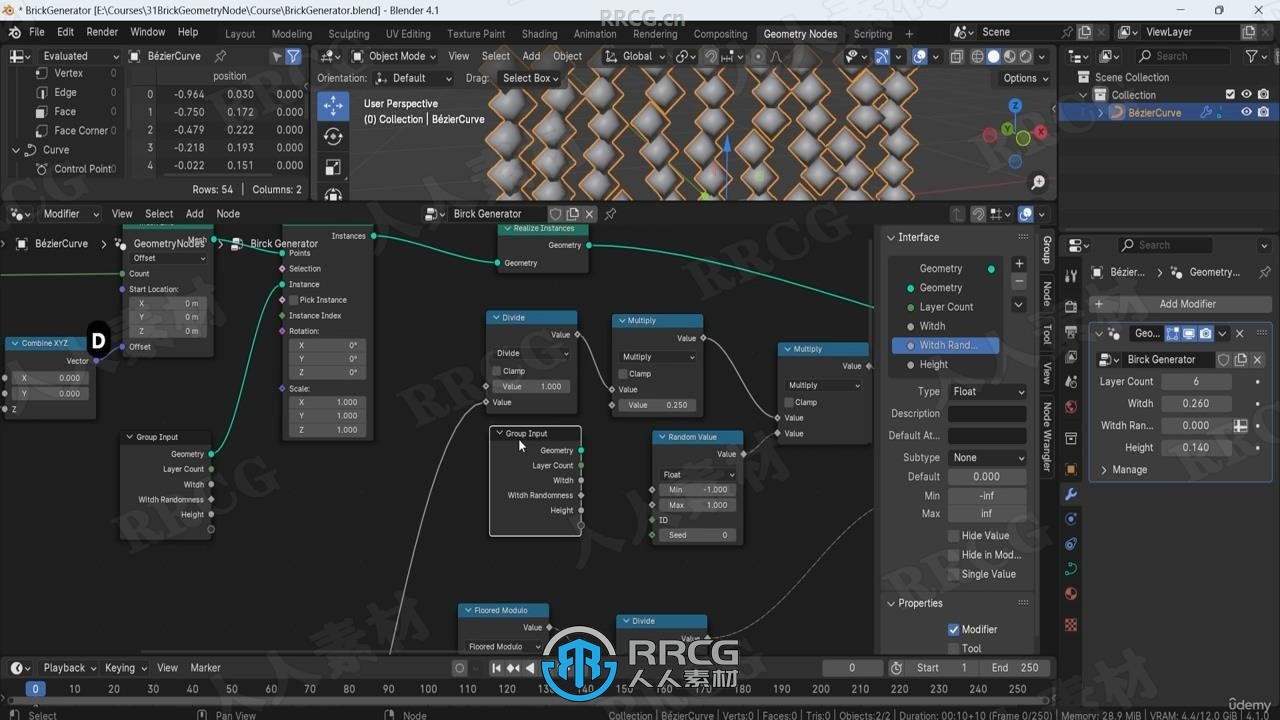Click the fake user shield in node editor header

coord(555,214)
